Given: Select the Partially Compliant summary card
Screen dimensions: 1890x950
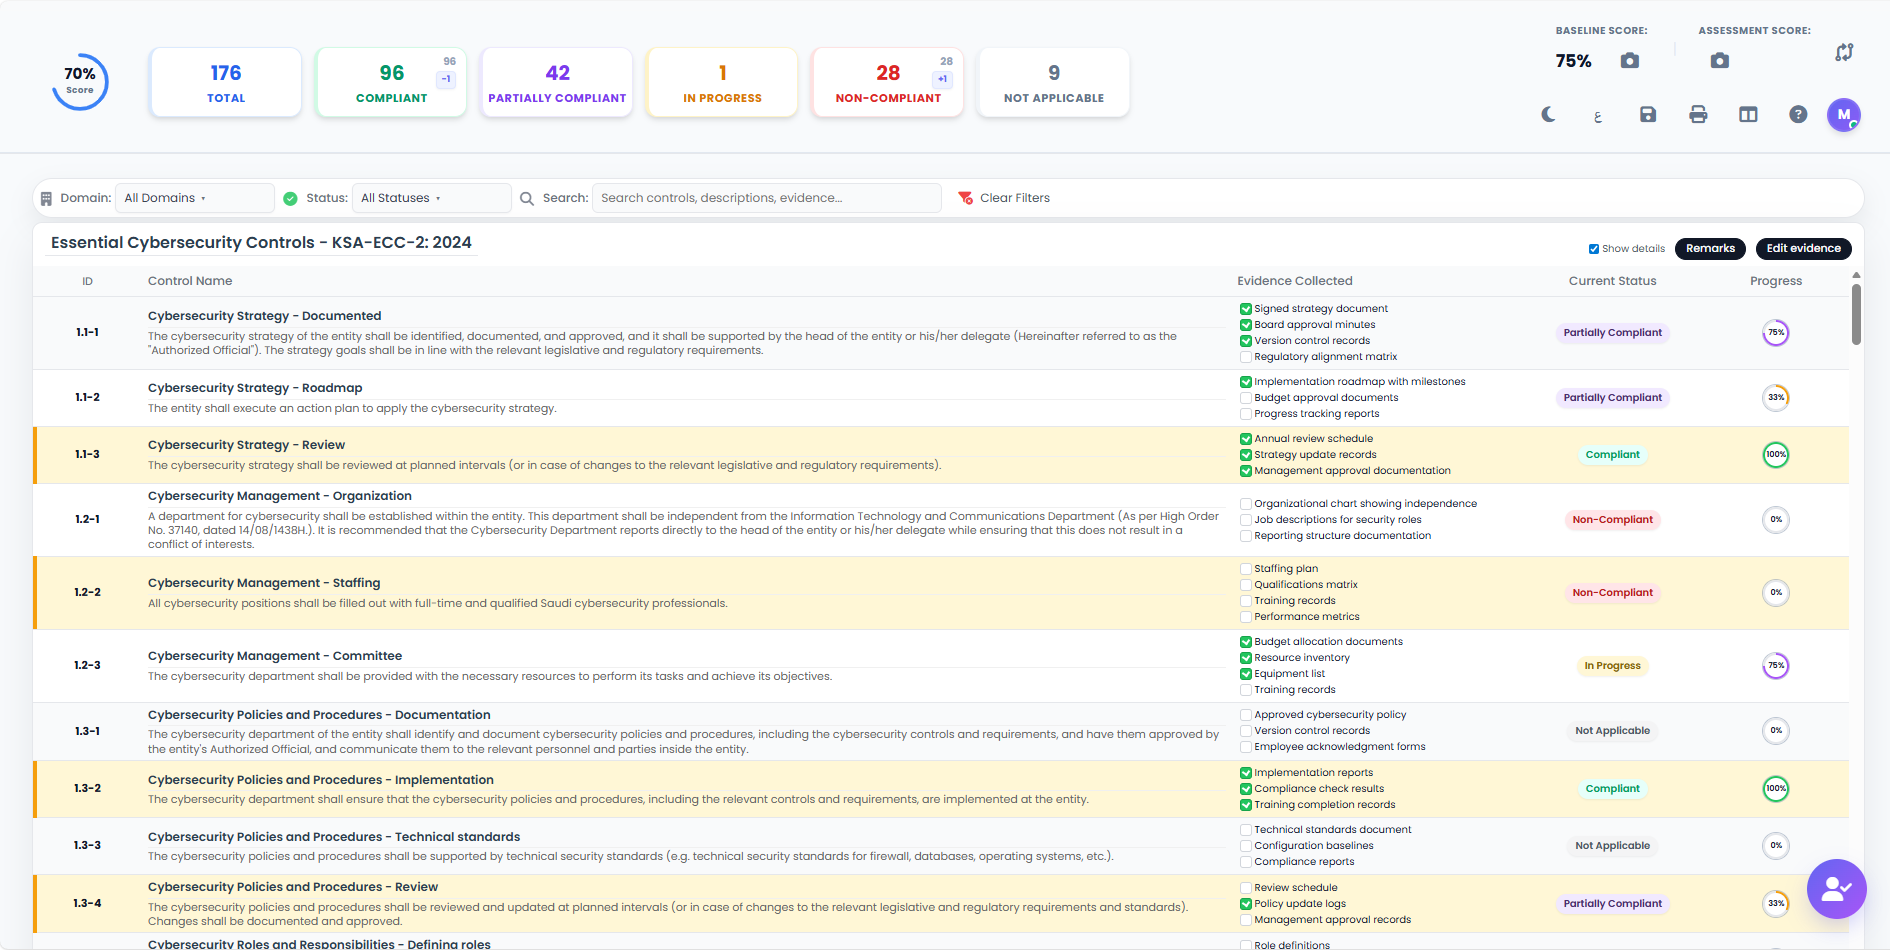Looking at the screenshot, I should pos(557,83).
